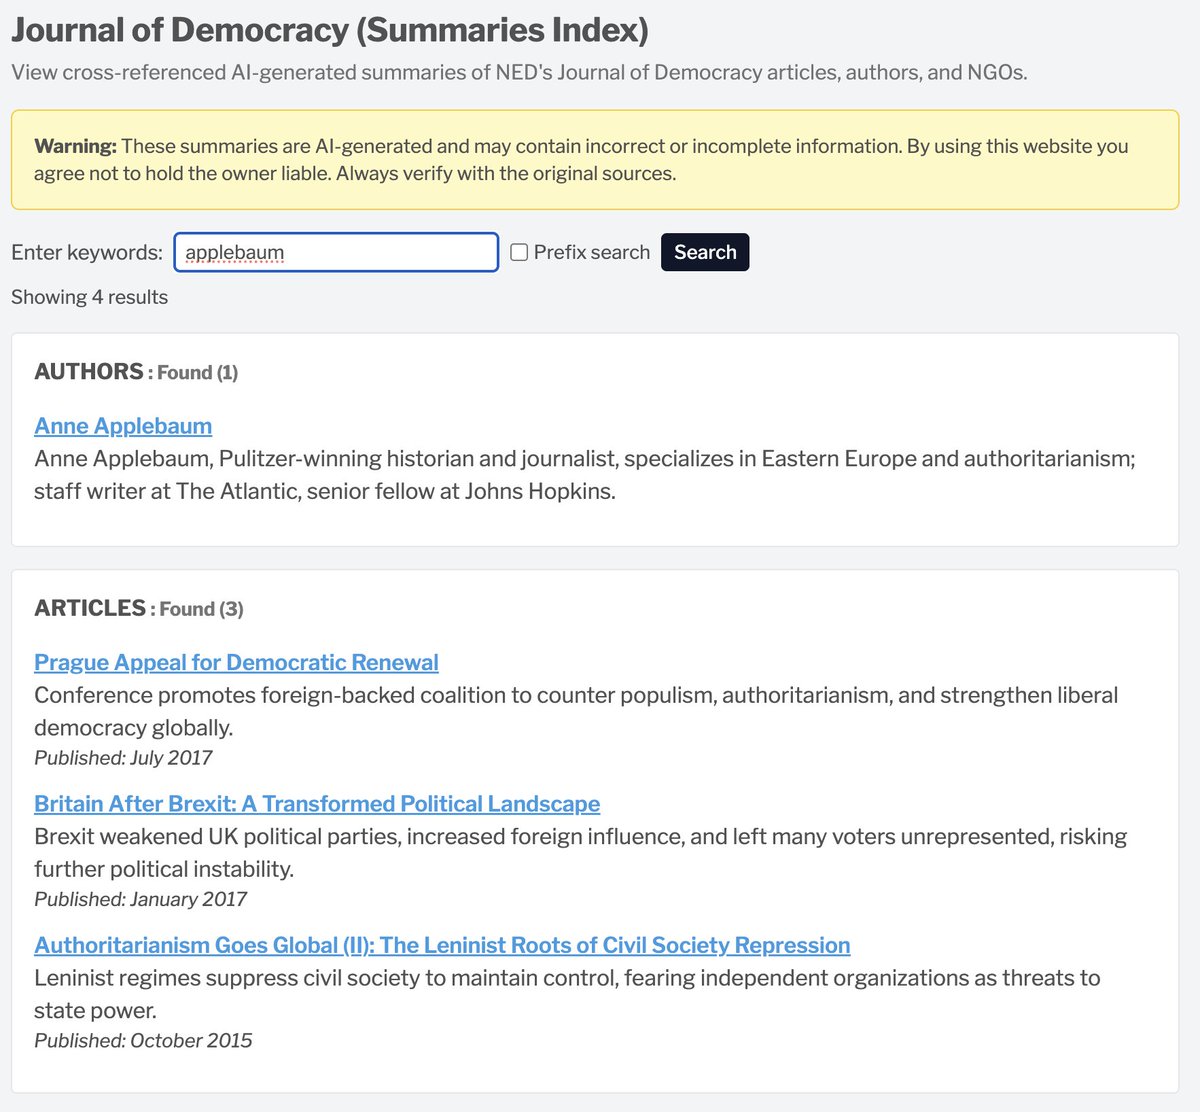Open Authoritarianism Goes Global (II) article
Screen dimensions: 1200x1112
(442, 945)
